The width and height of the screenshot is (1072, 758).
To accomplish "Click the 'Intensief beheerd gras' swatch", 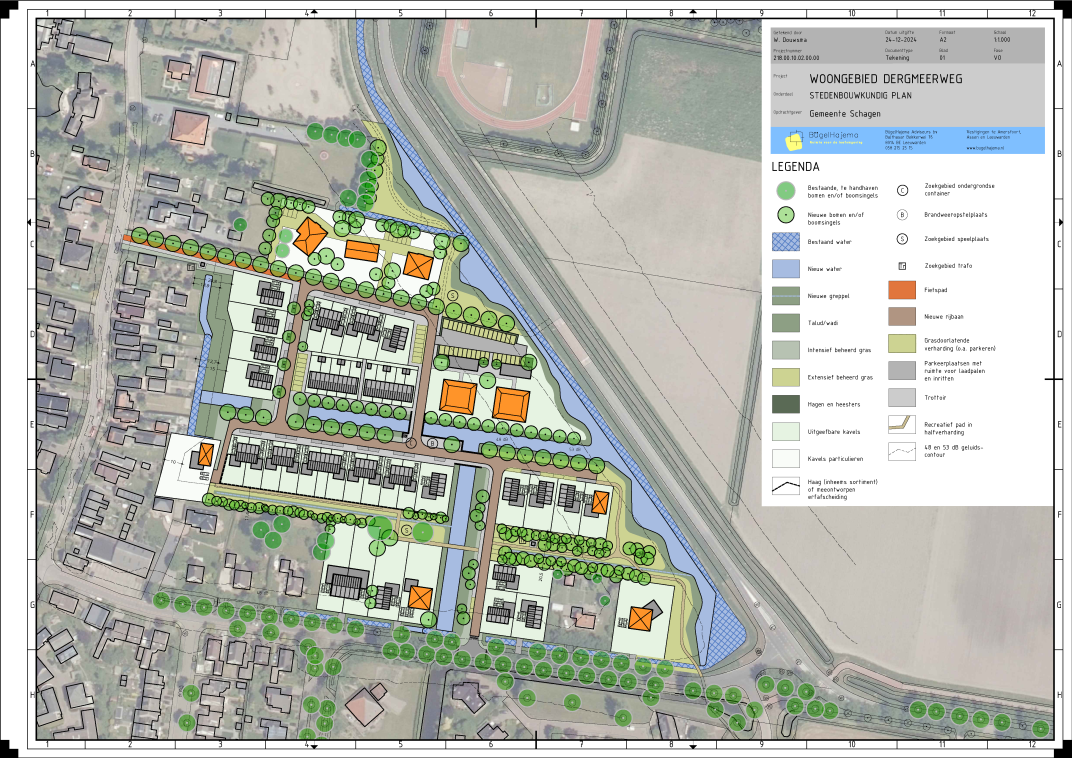I will click(786, 350).
